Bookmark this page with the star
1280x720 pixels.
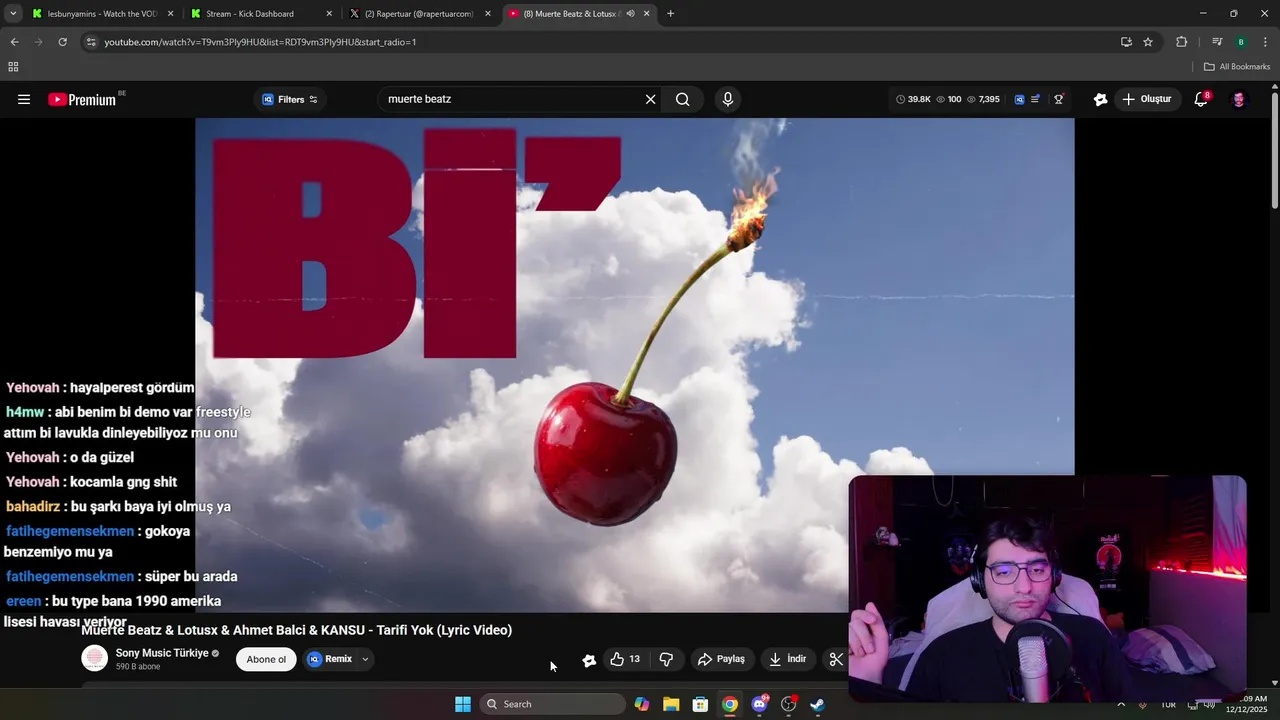pos(1148,42)
